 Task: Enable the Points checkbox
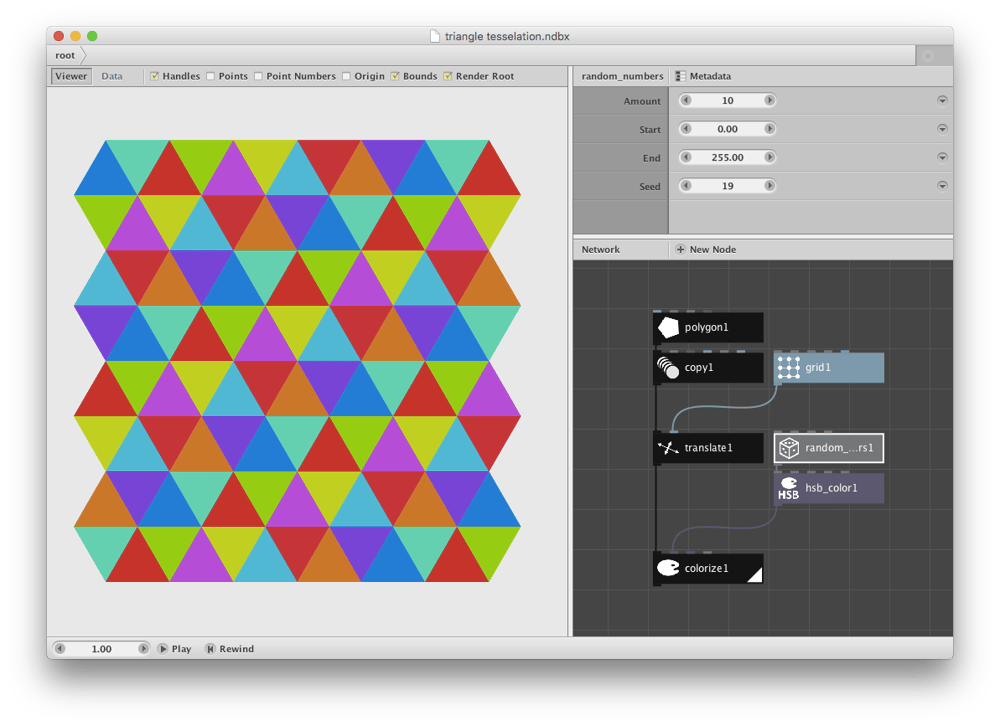tap(210, 76)
